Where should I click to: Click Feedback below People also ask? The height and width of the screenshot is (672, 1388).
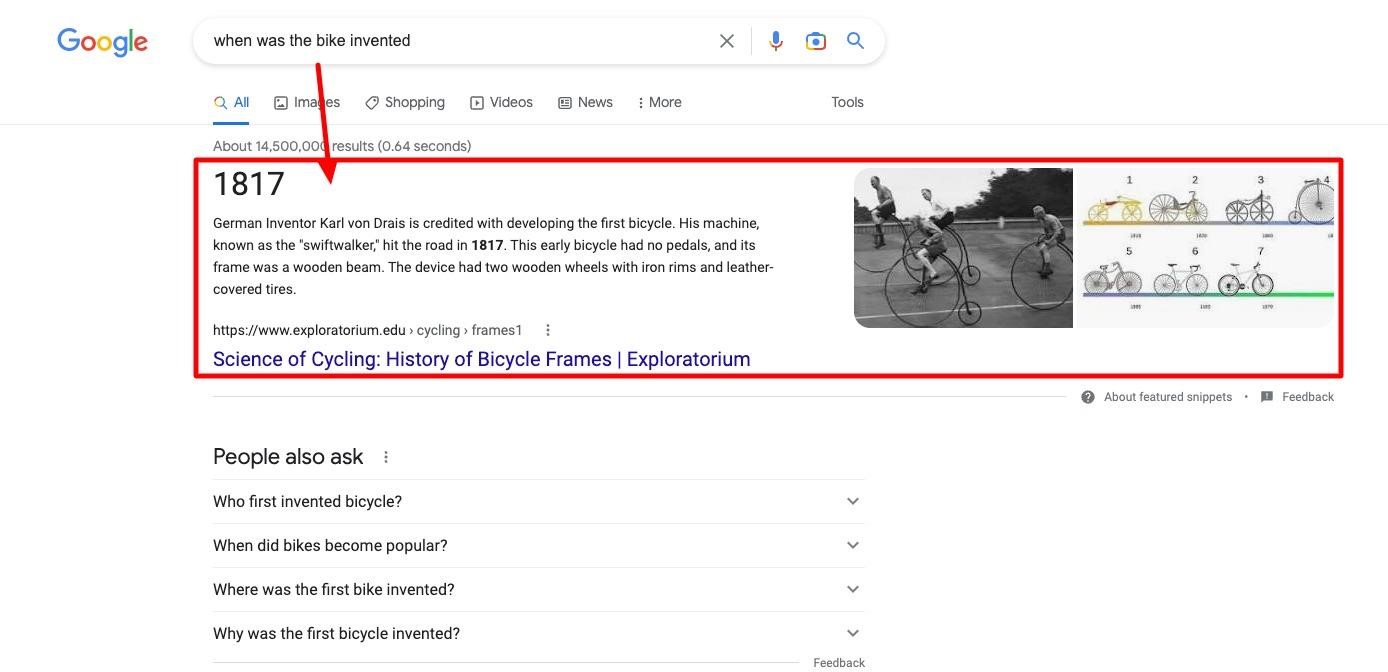click(x=839, y=662)
